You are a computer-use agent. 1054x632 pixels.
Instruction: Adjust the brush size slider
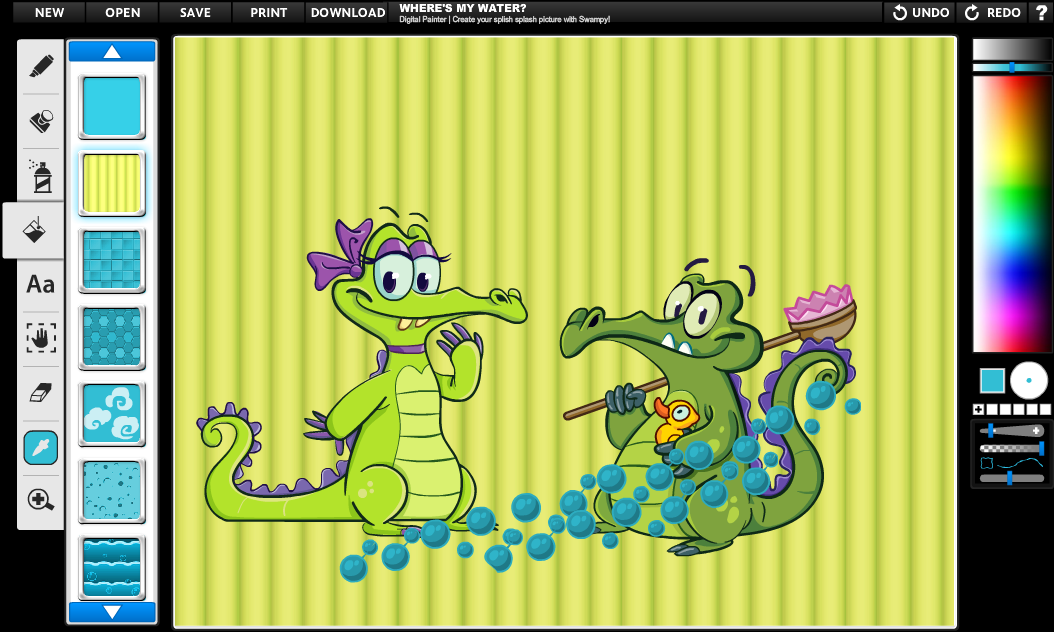pyautogui.click(x=1011, y=430)
